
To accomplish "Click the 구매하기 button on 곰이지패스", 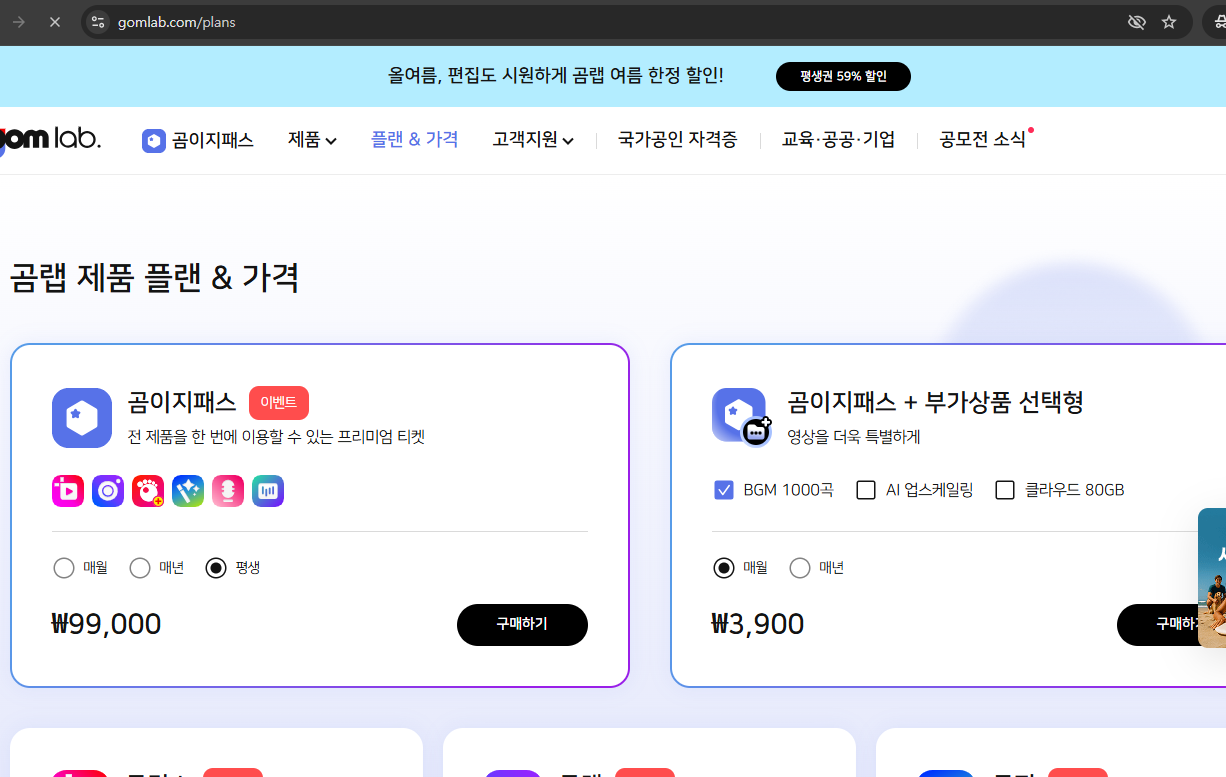I will coord(522,624).
